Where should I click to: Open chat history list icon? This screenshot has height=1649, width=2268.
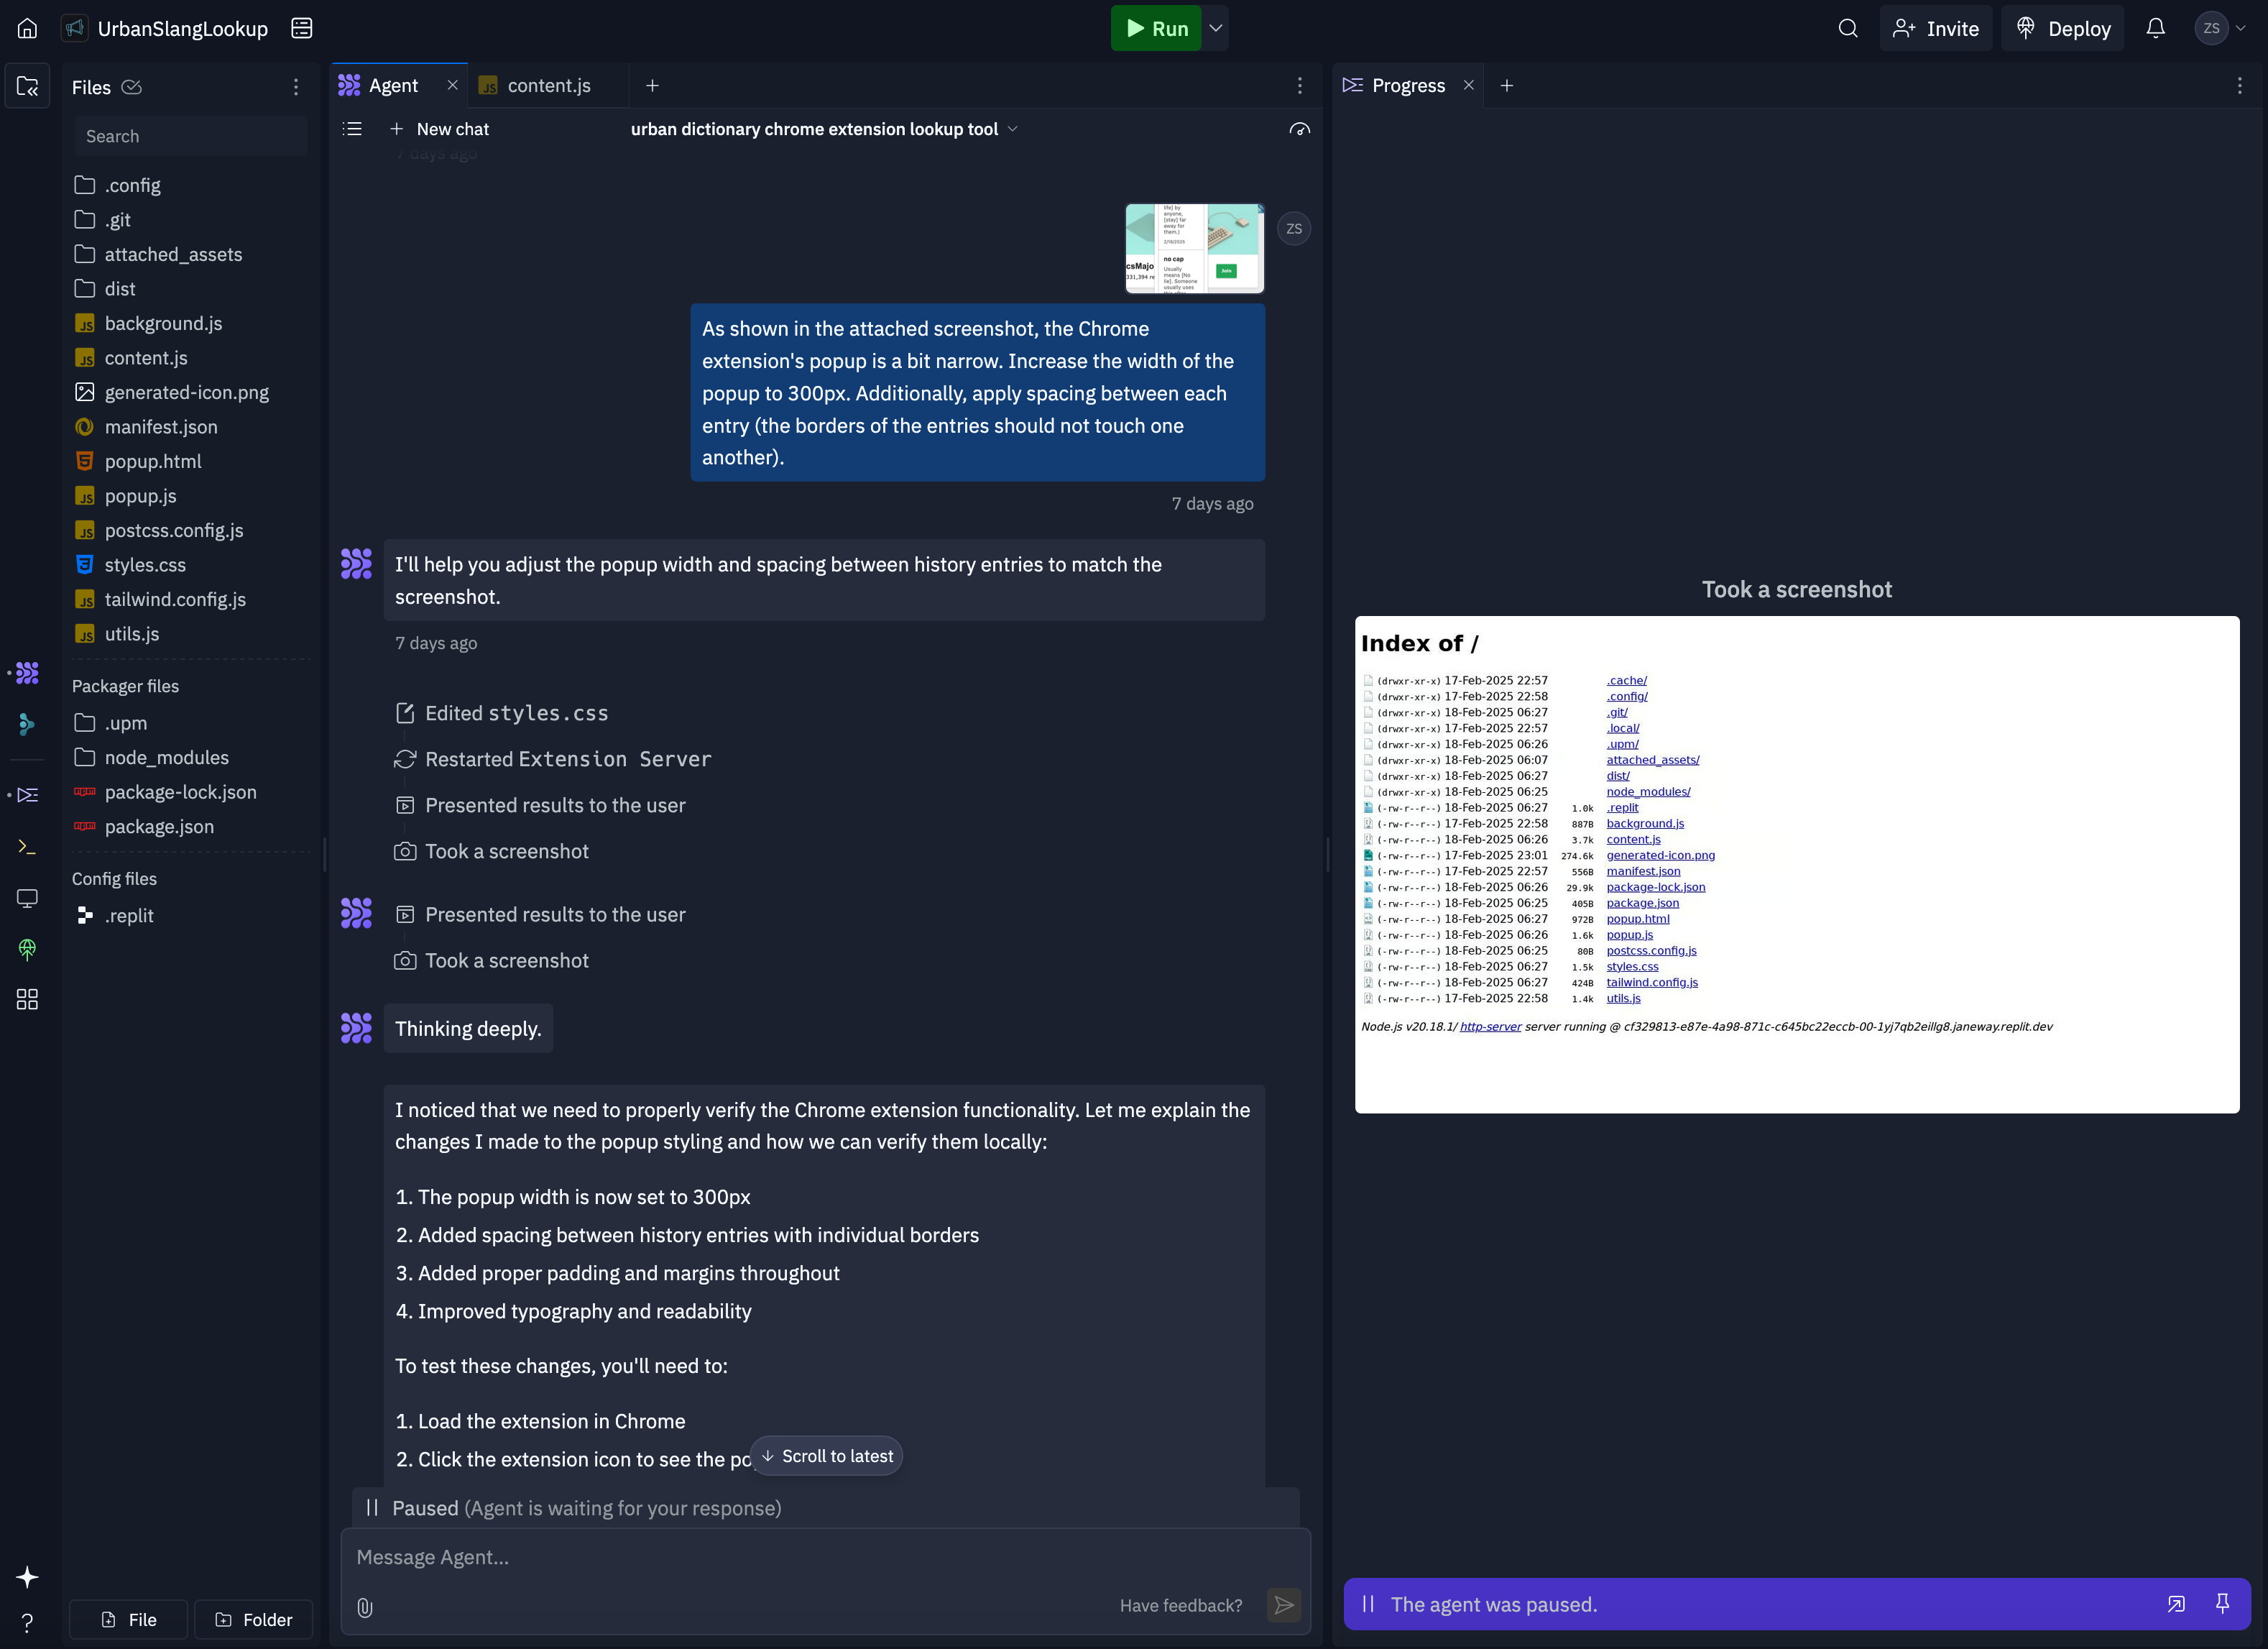352,129
